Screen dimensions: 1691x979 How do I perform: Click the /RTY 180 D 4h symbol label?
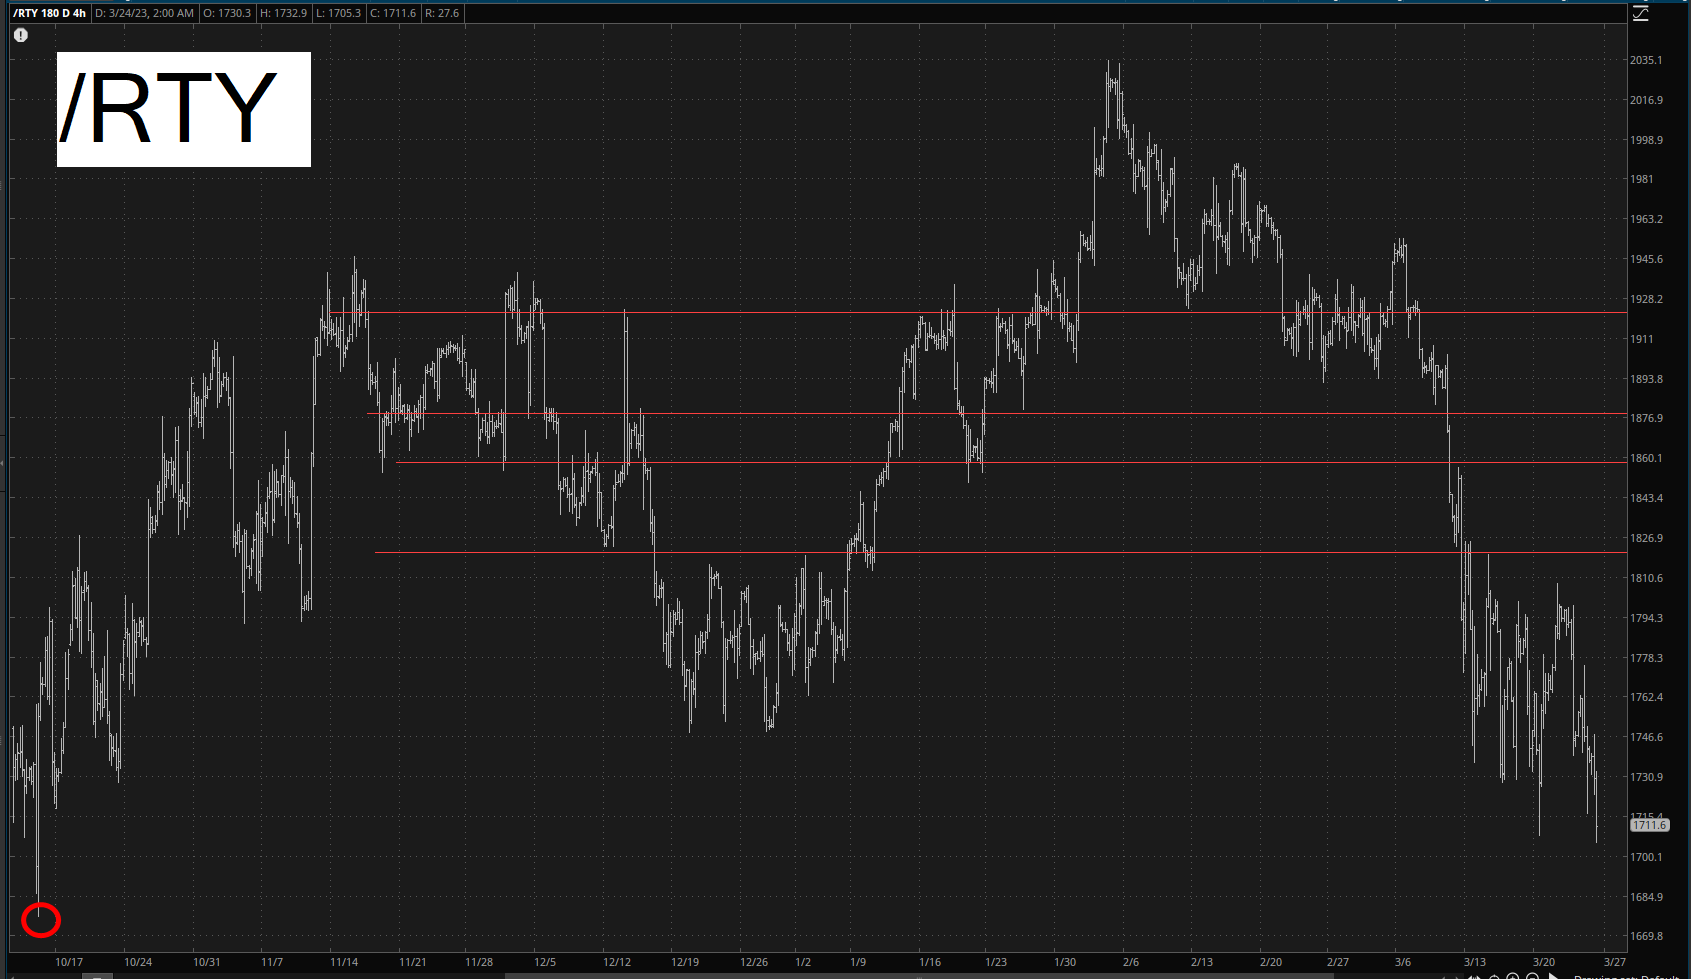point(49,13)
